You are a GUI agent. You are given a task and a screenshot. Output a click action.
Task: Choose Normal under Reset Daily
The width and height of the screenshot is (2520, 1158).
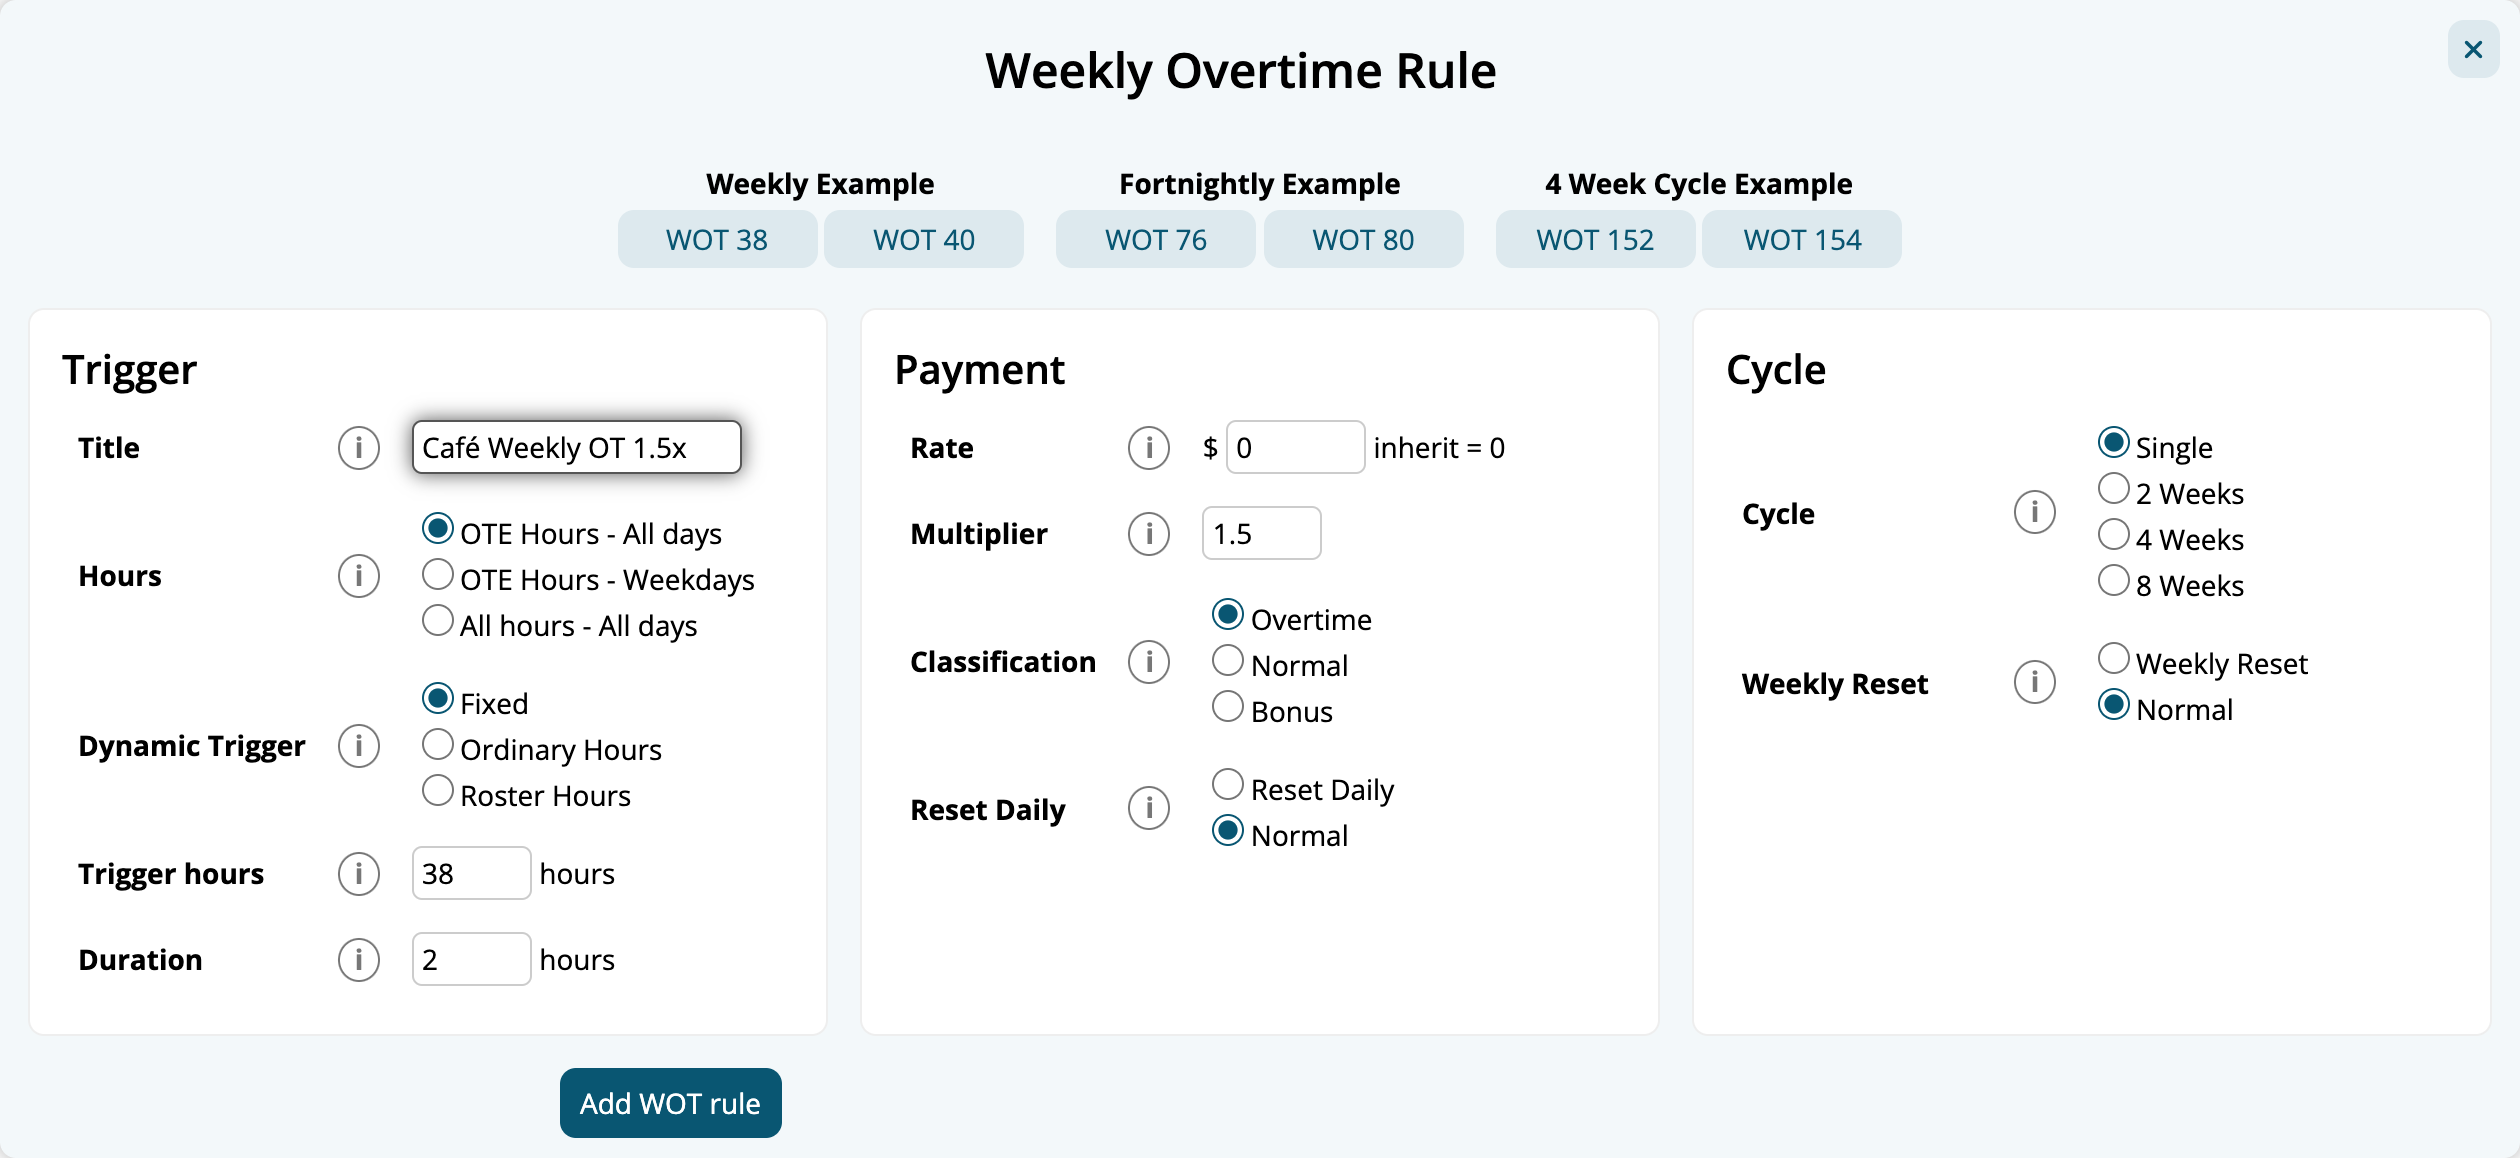click(1227, 831)
